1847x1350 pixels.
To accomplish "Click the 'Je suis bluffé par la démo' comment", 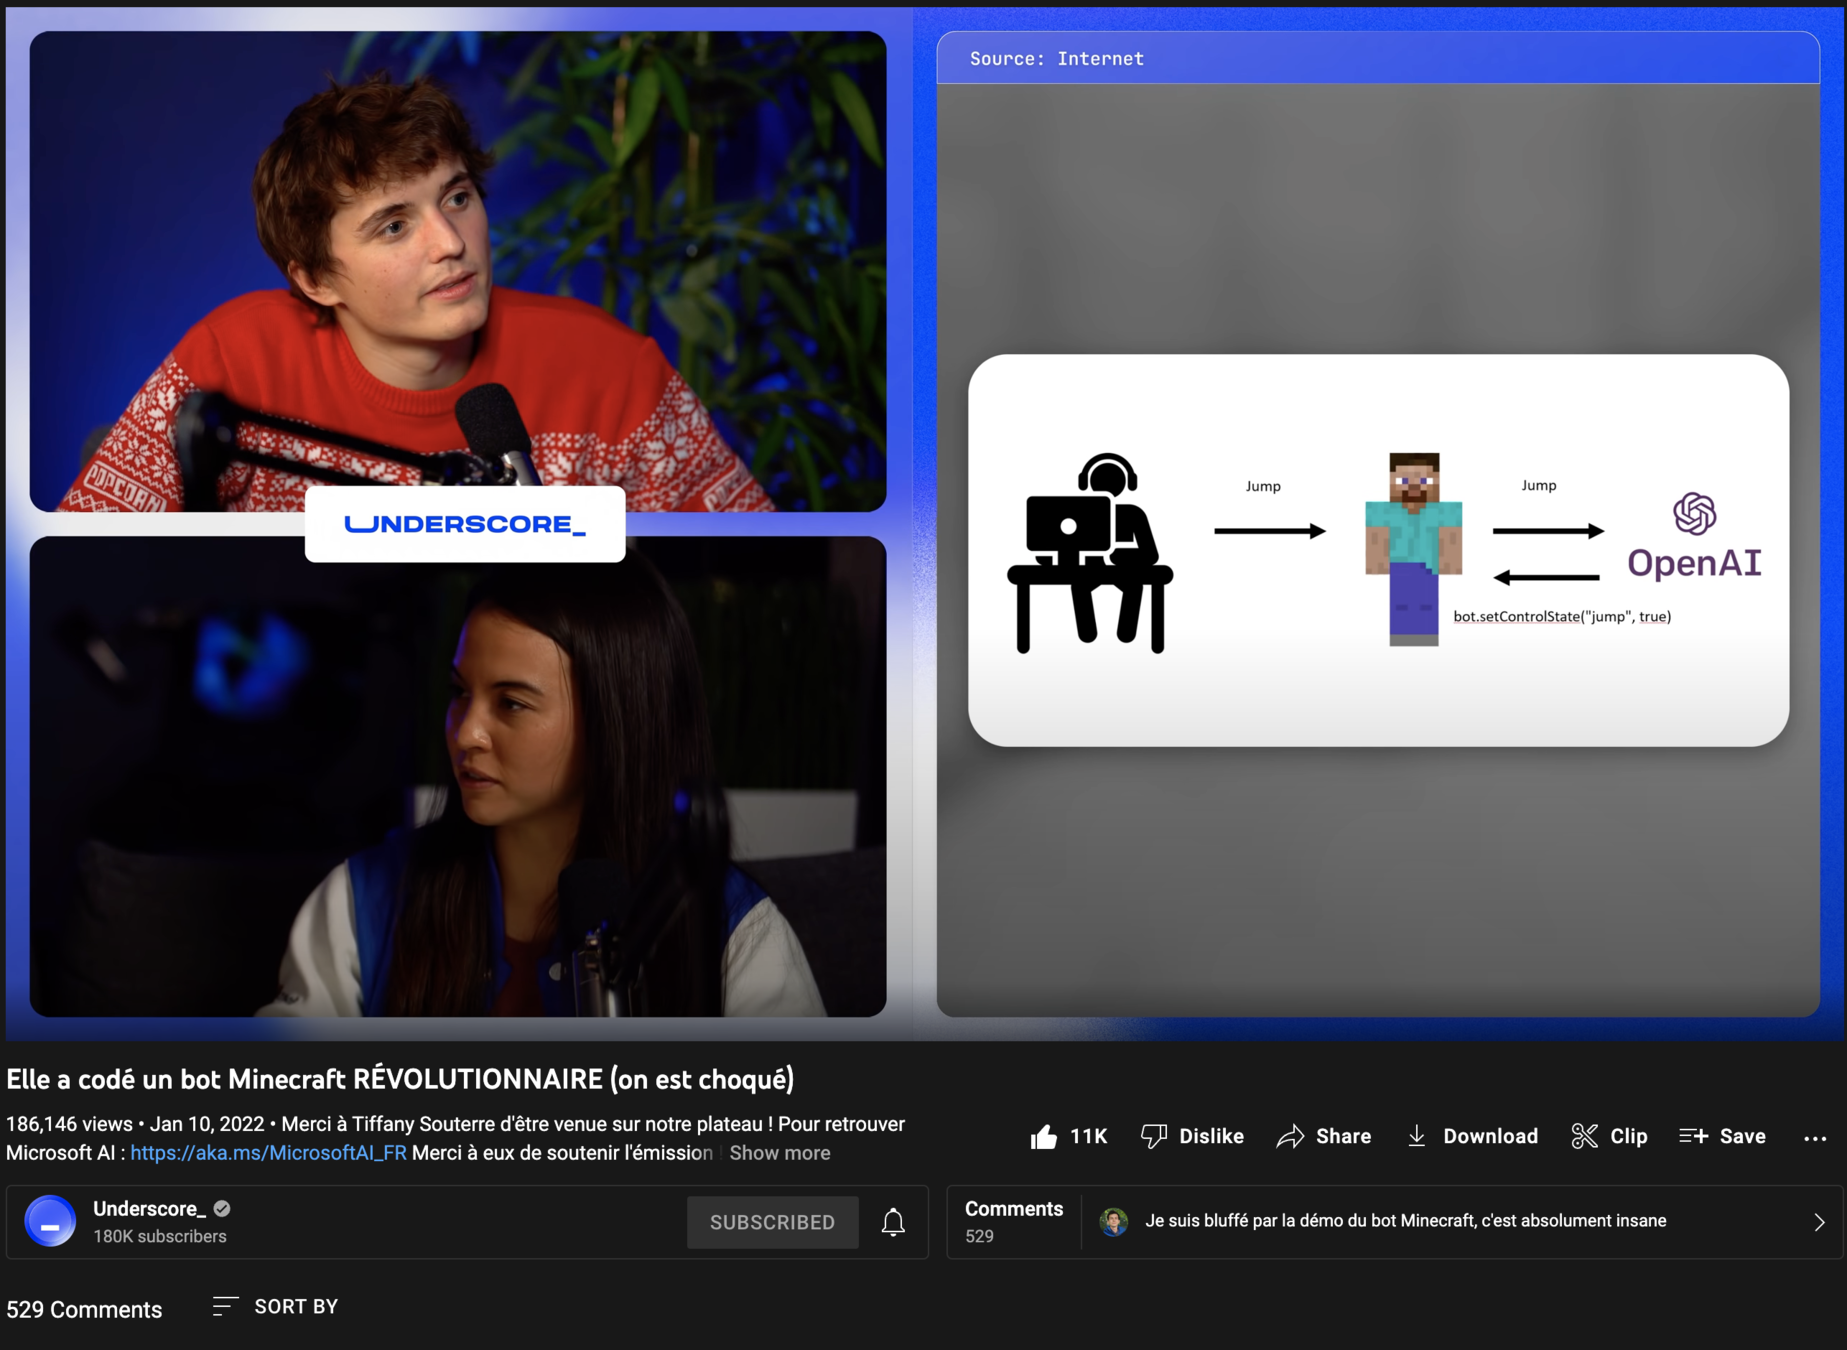I will click(x=1405, y=1221).
